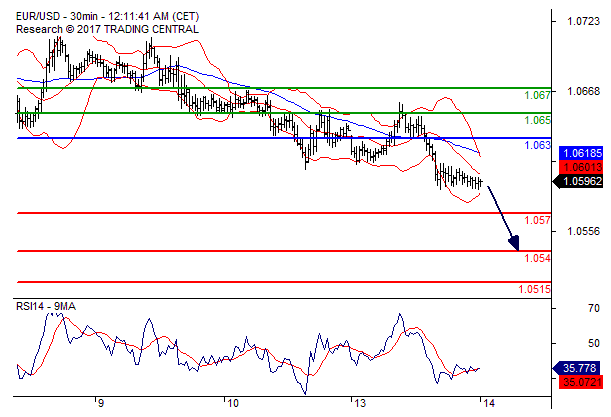The height and width of the screenshot is (417, 611).
Task: Click the green 1.067 resistance label
Action: point(537,95)
